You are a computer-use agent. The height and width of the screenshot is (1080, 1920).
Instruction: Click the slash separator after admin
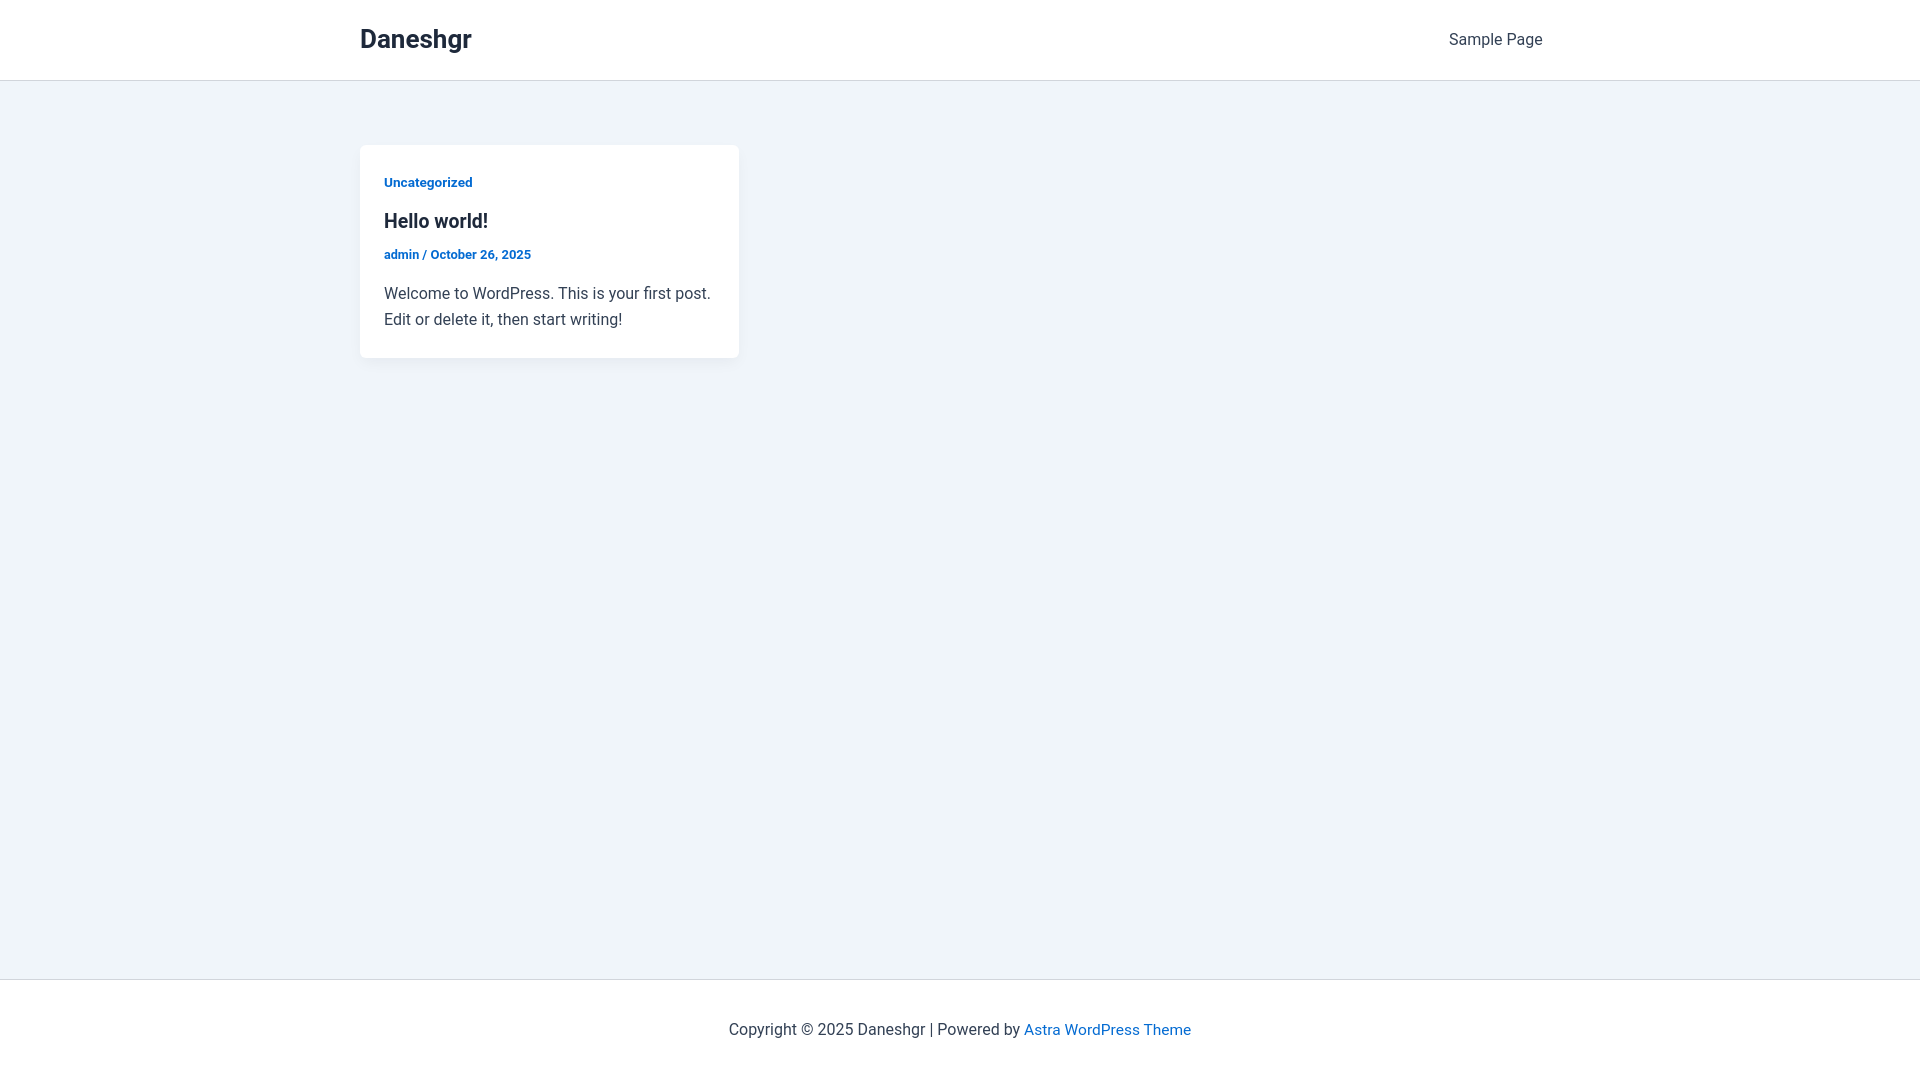[425, 255]
